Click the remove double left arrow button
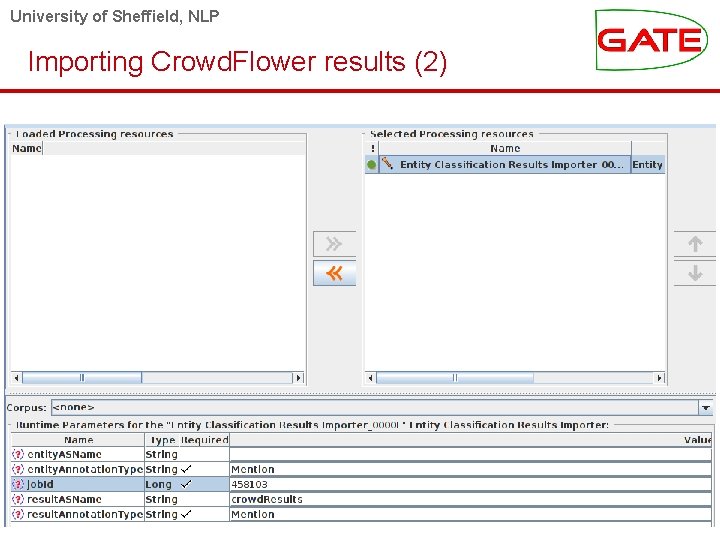720x540 pixels. pyautogui.click(x=334, y=273)
